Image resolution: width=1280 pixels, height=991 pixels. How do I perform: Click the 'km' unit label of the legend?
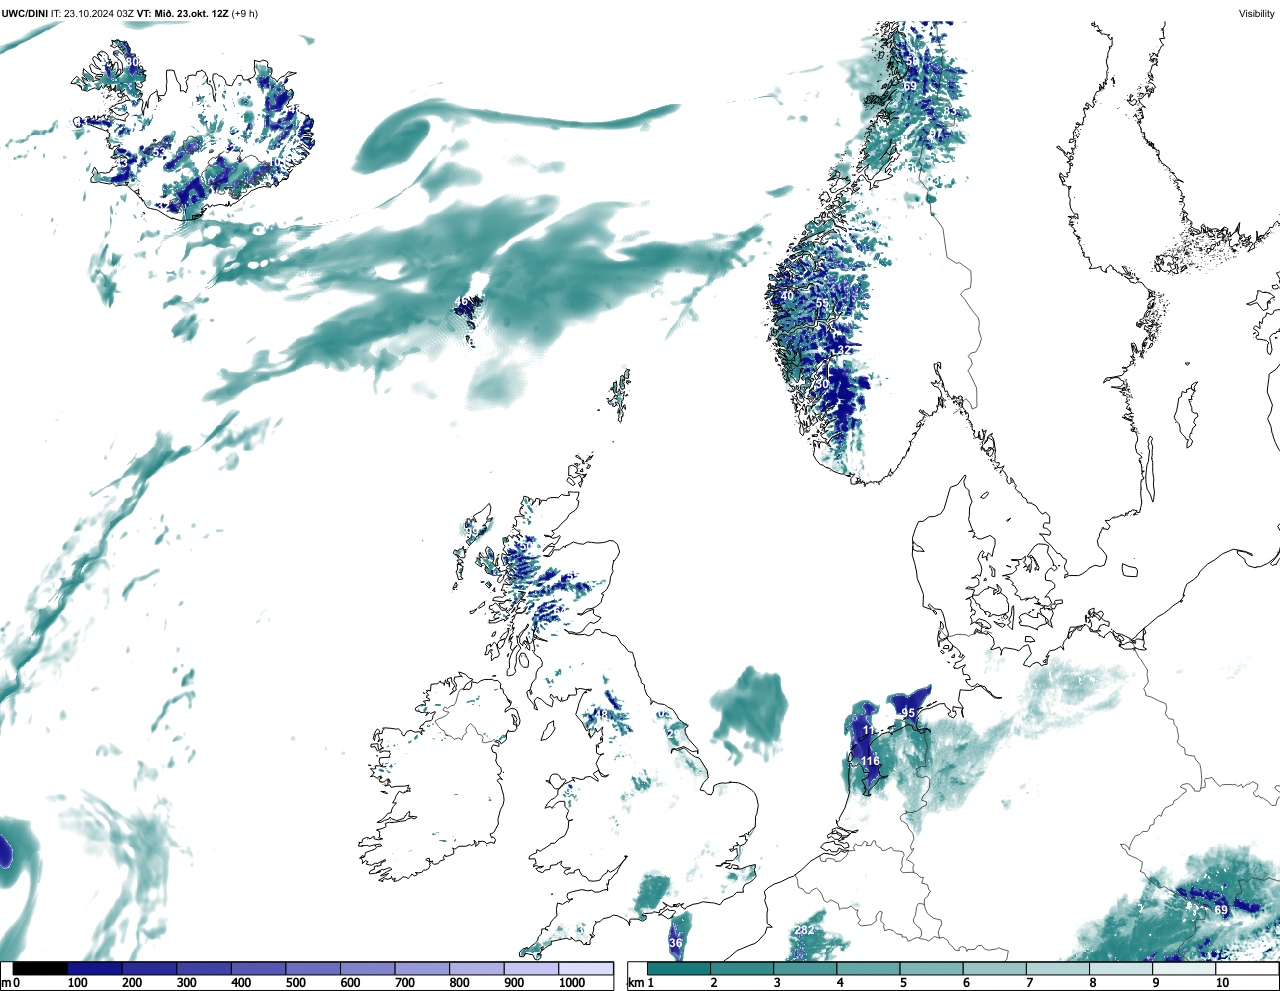[635, 983]
